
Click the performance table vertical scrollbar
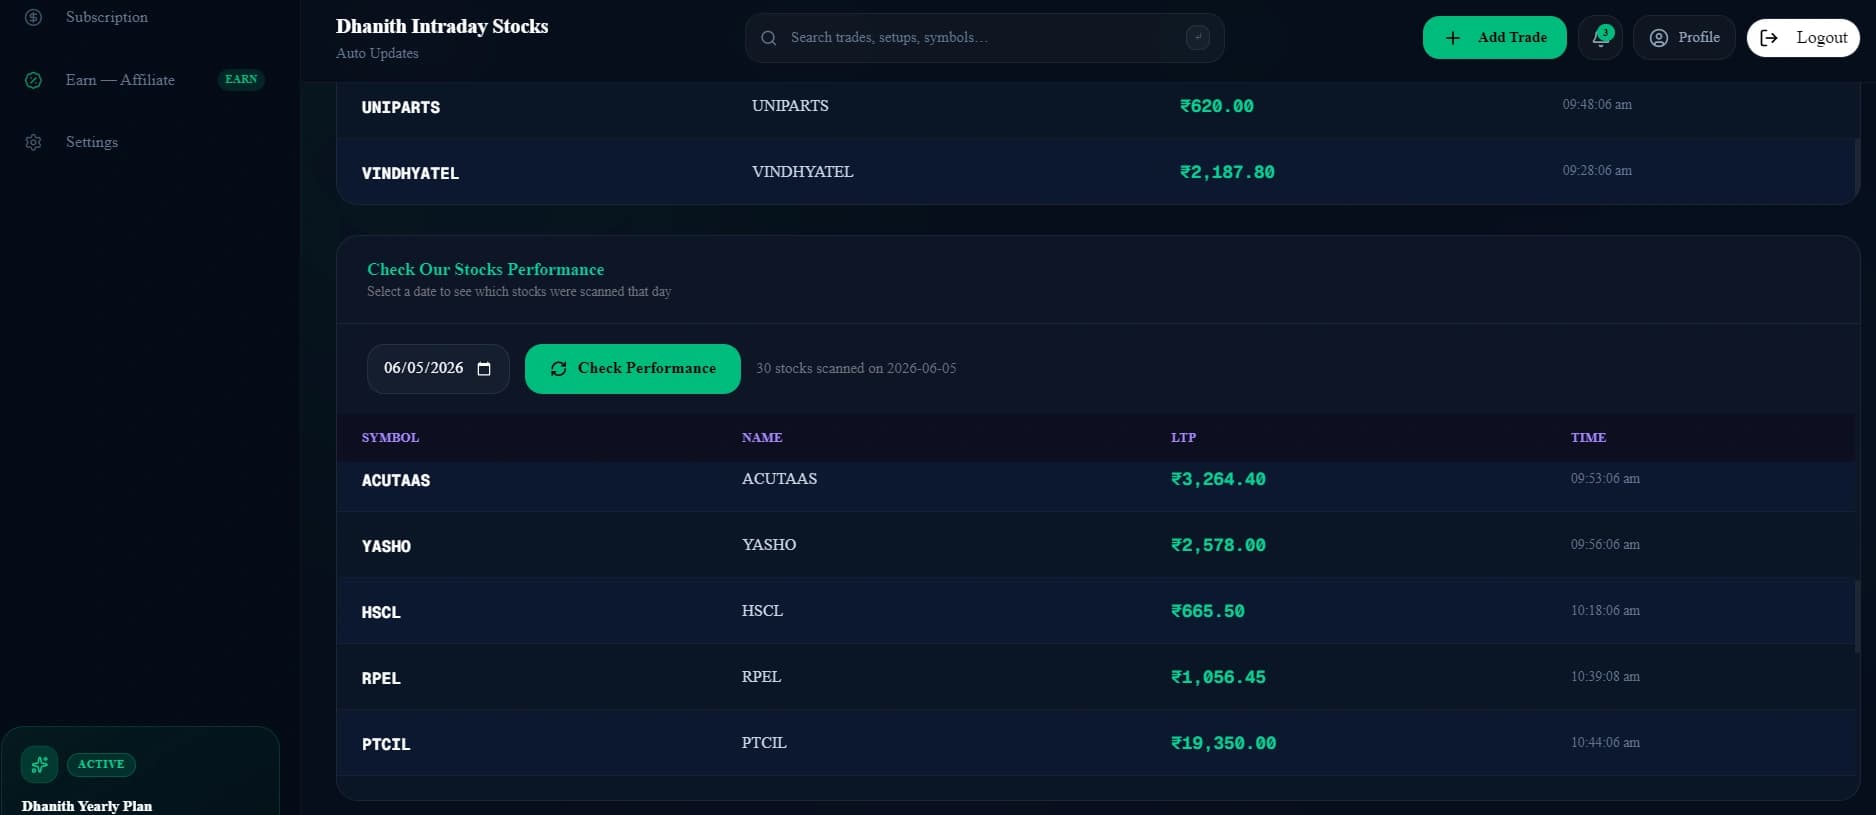pyautogui.click(x=1858, y=616)
